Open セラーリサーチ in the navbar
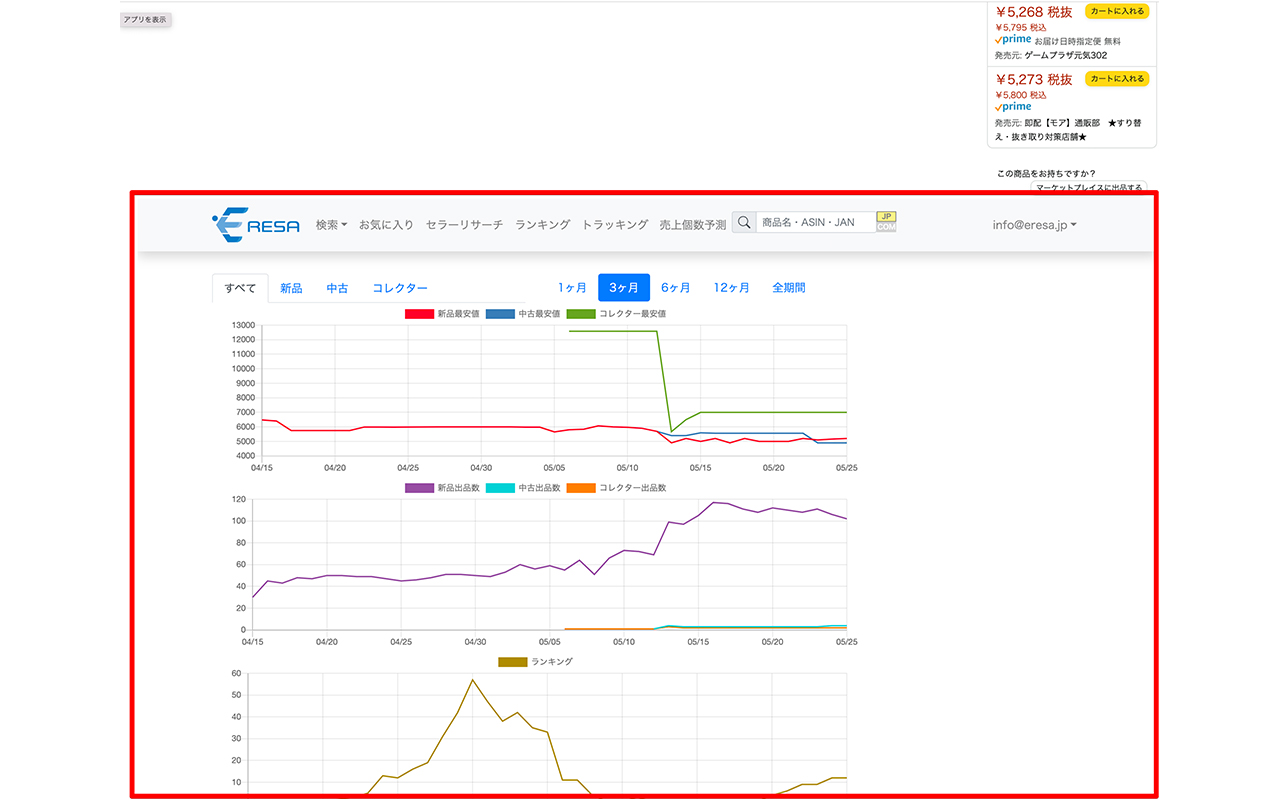The width and height of the screenshot is (1280, 800). click(x=464, y=225)
